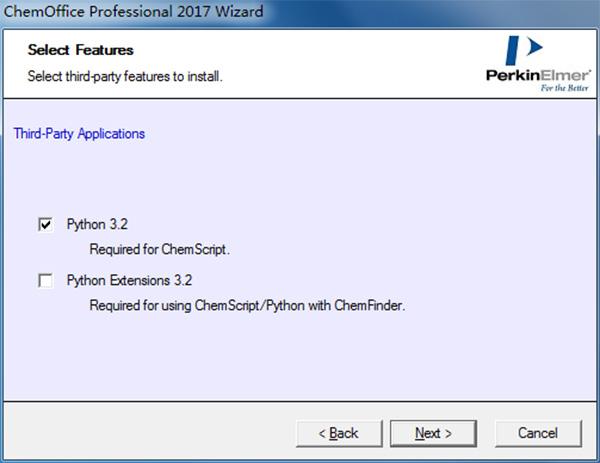Click the Select Features heading
Viewport: 600px width, 463px height.
point(80,50)
